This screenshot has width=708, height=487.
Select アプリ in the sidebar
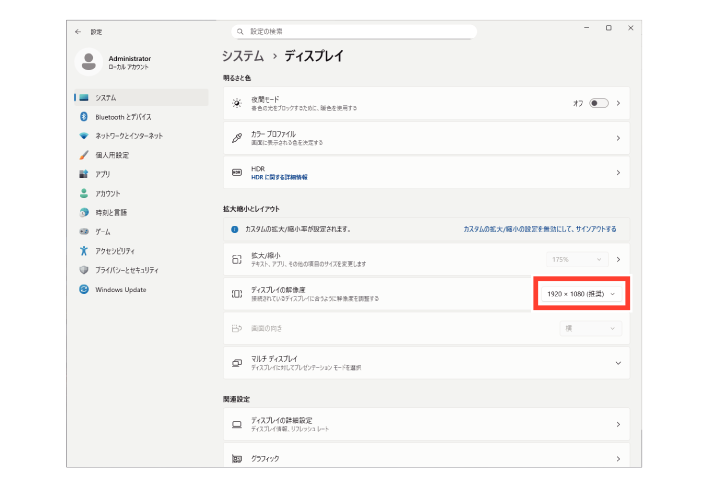102,174
